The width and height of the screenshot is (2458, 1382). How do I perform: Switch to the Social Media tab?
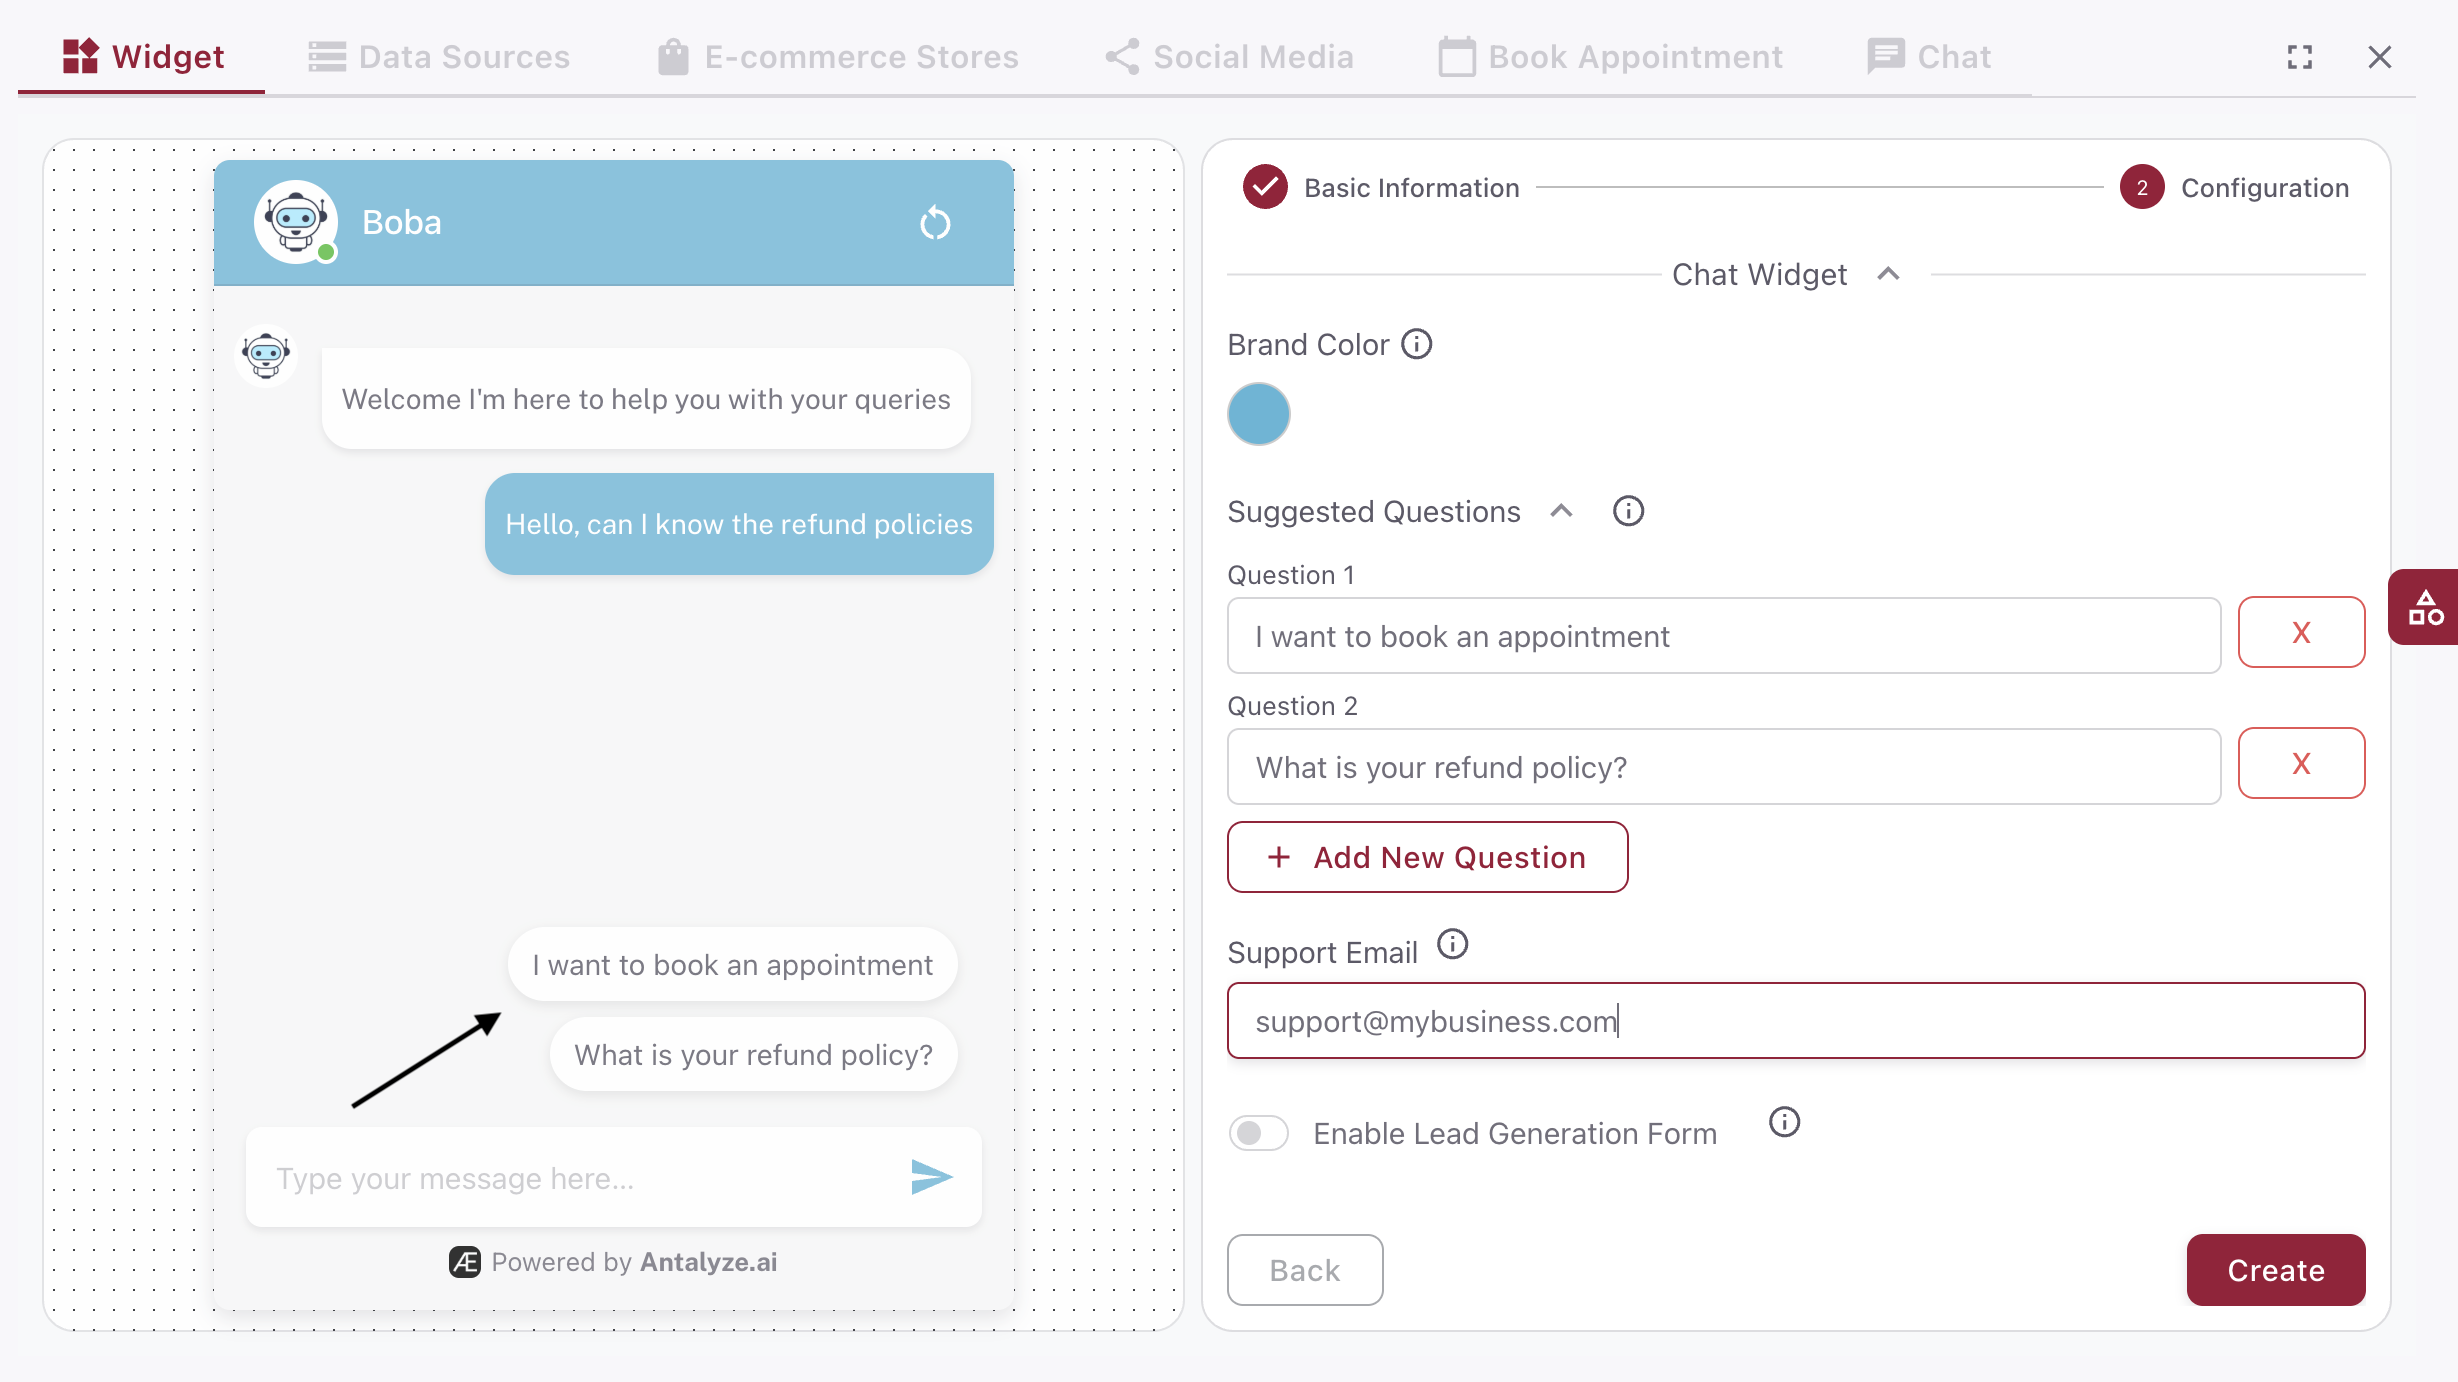click(1250, 56)
